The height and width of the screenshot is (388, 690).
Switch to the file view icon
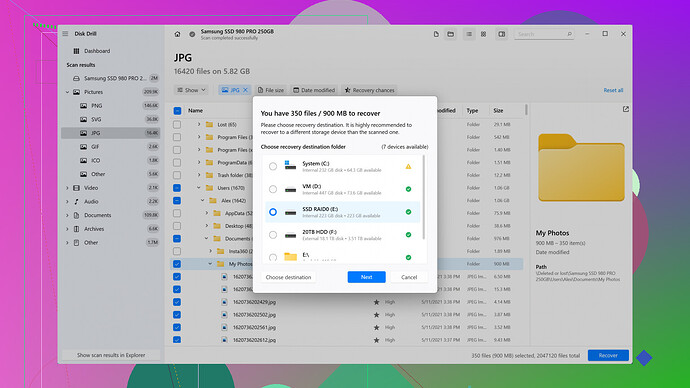click(x=436, y=34)
